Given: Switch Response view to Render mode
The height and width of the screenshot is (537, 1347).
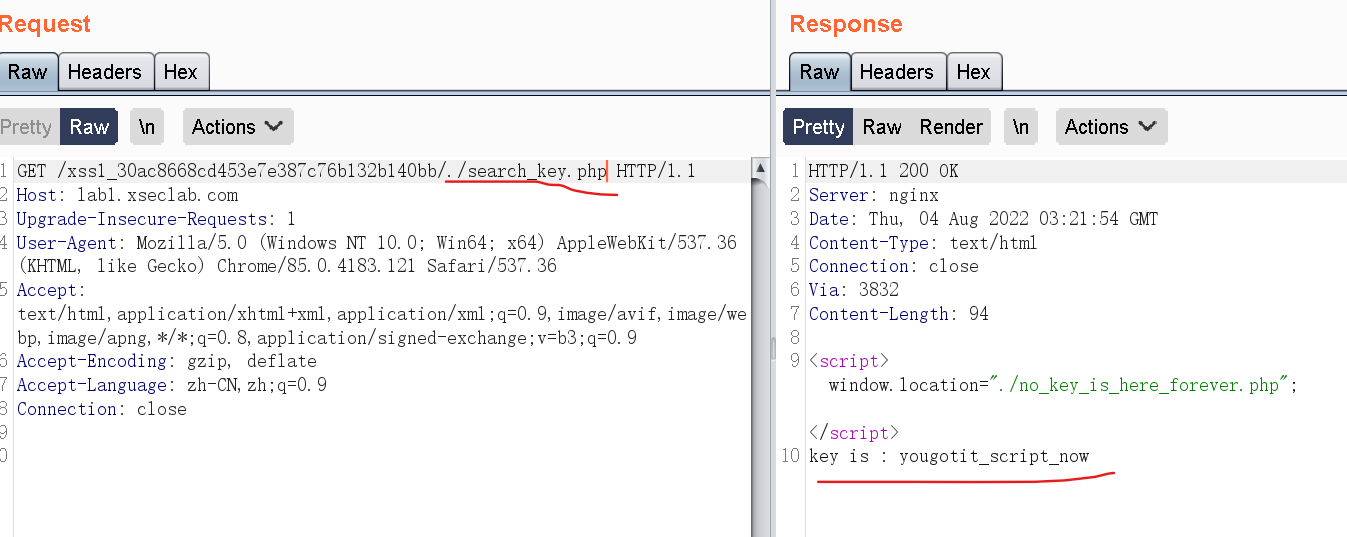Looking at the screenshot, I should tap(951, 127).
